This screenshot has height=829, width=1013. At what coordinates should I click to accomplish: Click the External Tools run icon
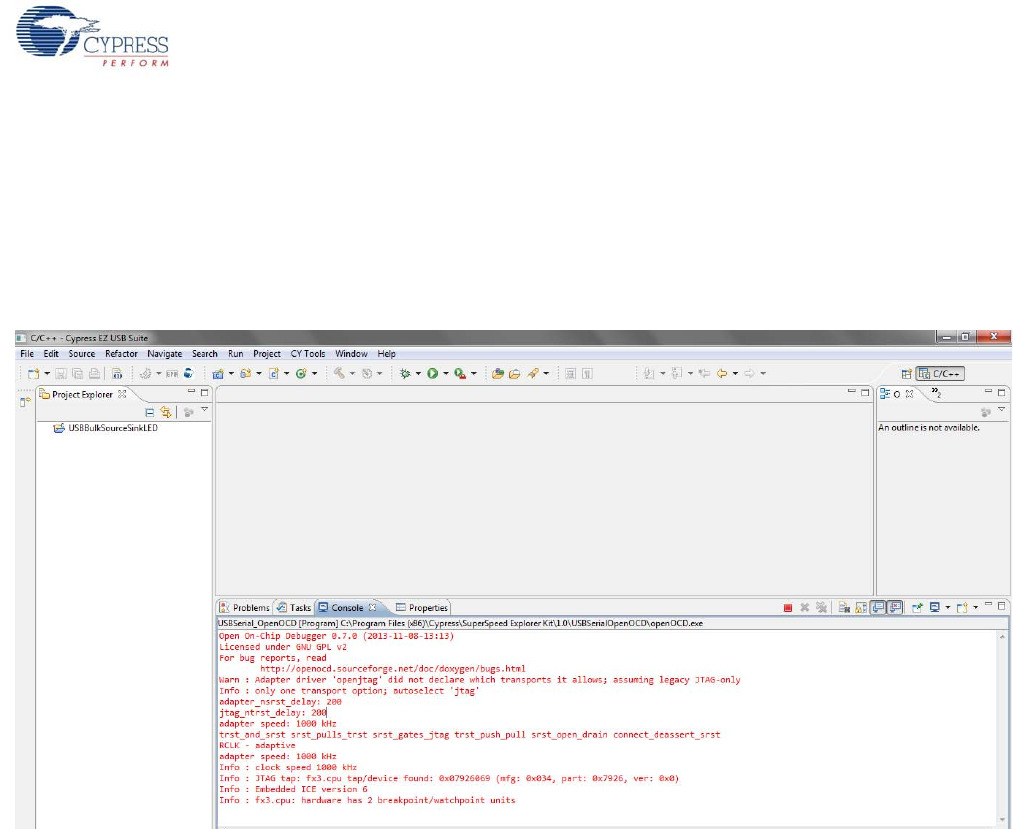459,373
